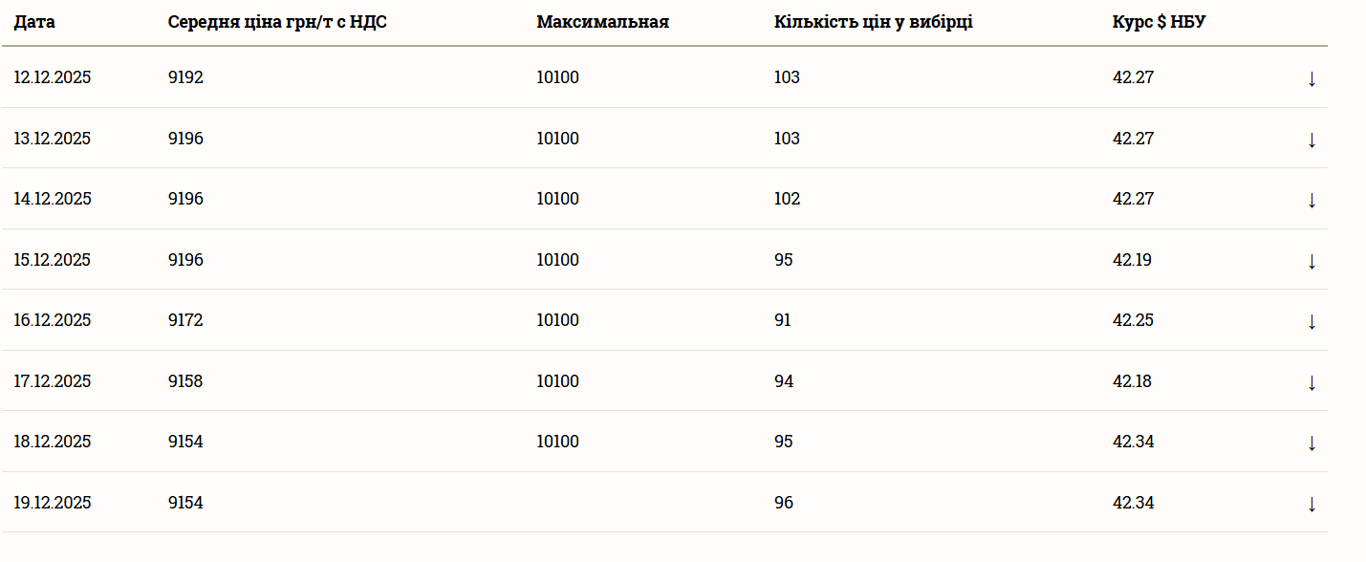The height and width of the screenshot is (562, 1366).
Task: Click the Курс $ НБУ column header
Action: point(1158,22)
